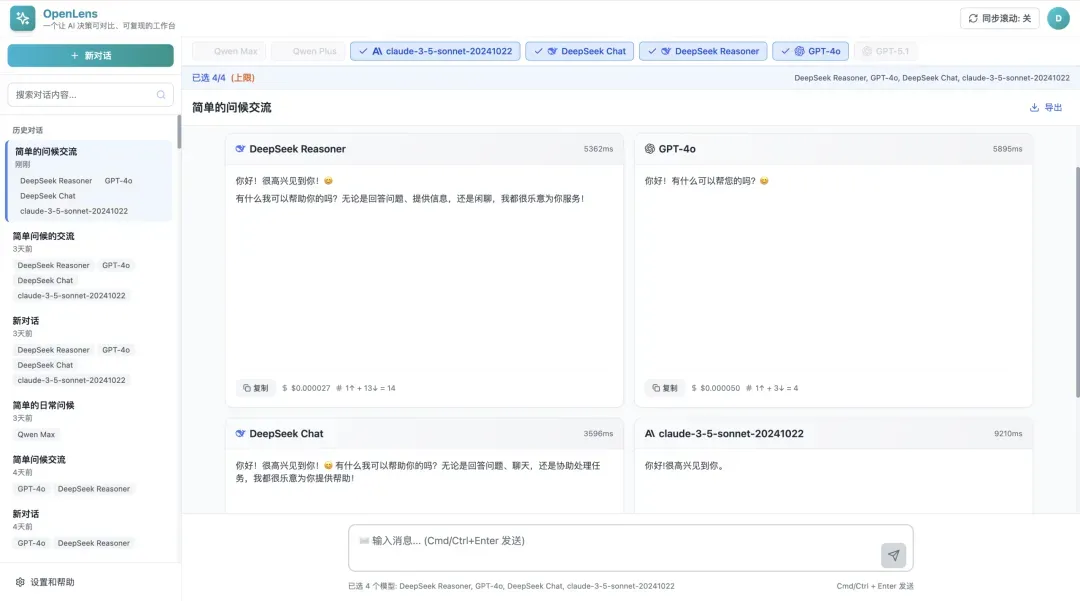This screenshot has width=1080, height=601.
Task: Click the conversation title 简单的问候交流 heading
Action: [231, 107]
